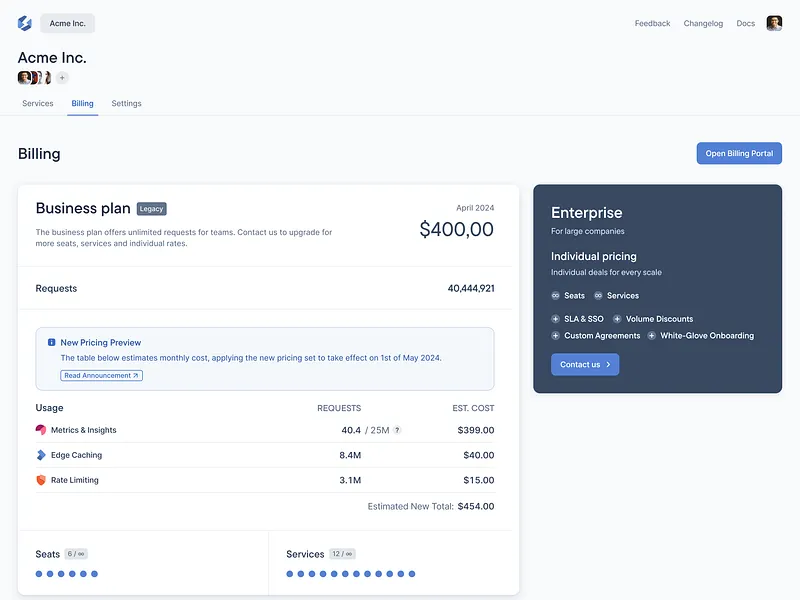Click the $40.00 estimated cost
Image resolution: width=800 pixels, height=600 pixels.
point(479,455)
